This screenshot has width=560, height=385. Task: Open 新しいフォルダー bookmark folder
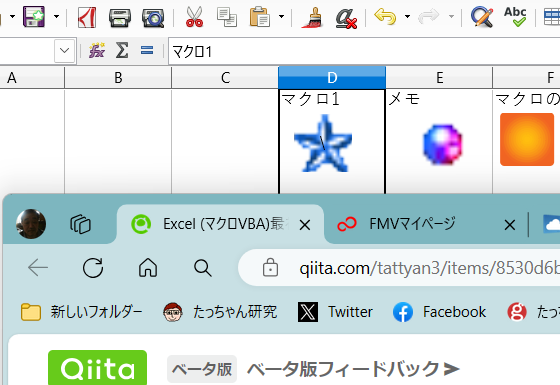coord(82,312)
